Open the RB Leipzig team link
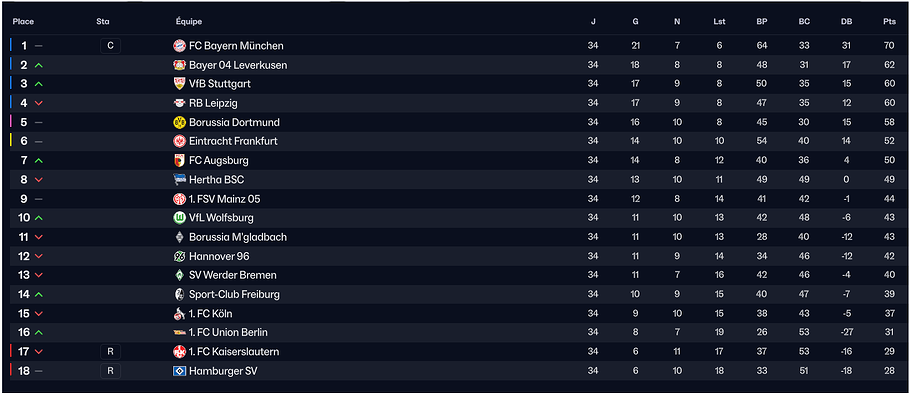The height and width of the screenshot is (393, 910). click(x=213, y=103)
